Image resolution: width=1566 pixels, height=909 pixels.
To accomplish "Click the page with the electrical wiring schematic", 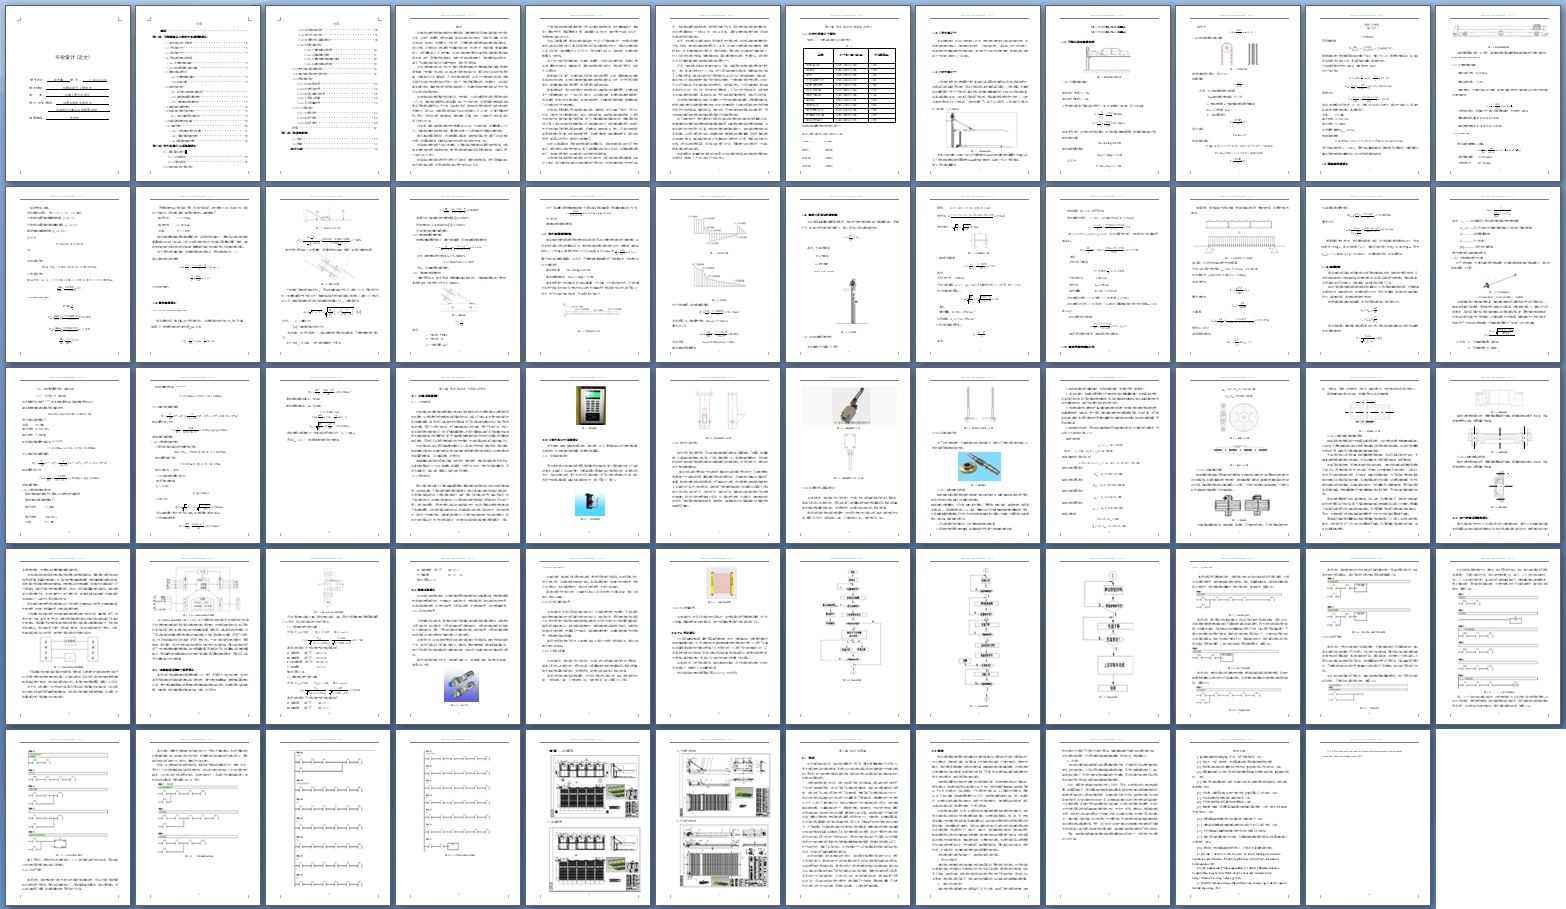I will (x=198, y=637).
